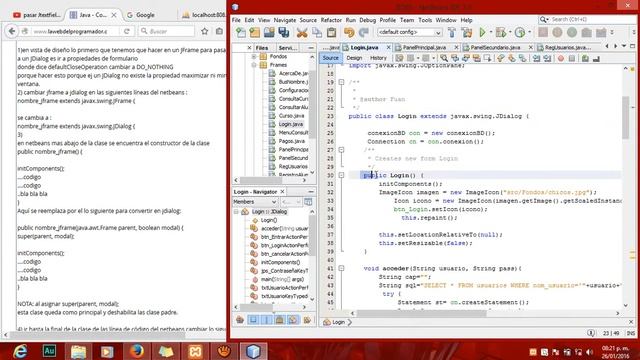Toggle Show Static Members filter in Navigator
Viewport: 640px width, 360px height.
(267, 320)
